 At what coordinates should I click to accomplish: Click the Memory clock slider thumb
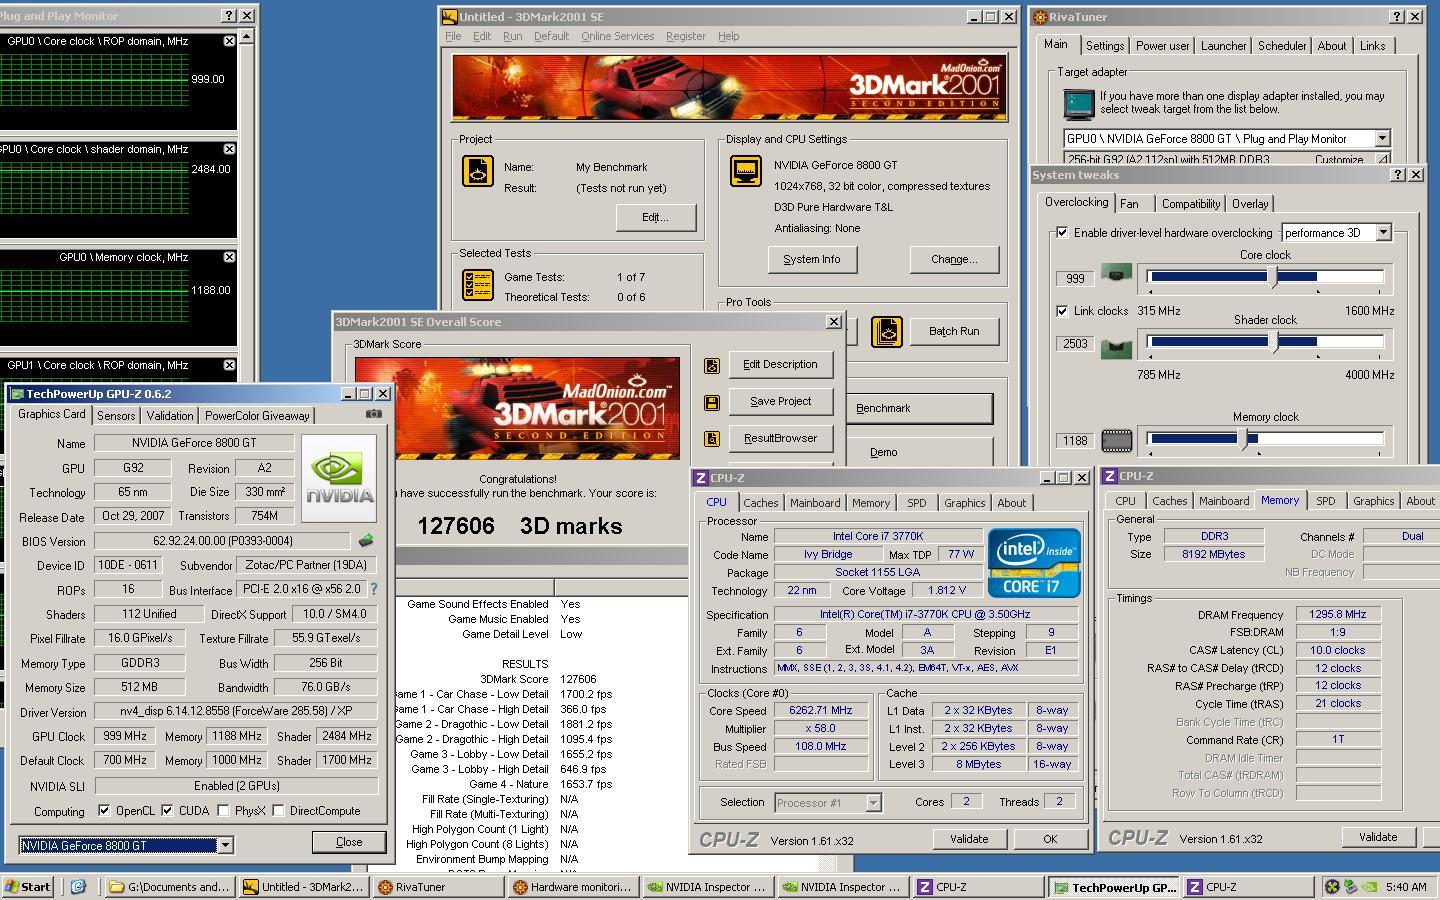[x=1242, y=439]
